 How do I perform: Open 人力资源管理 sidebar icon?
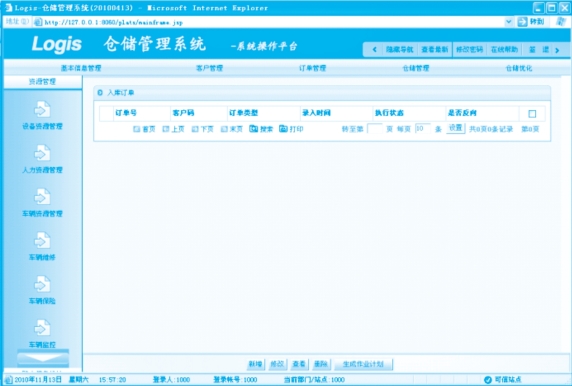tap(42, 153)
